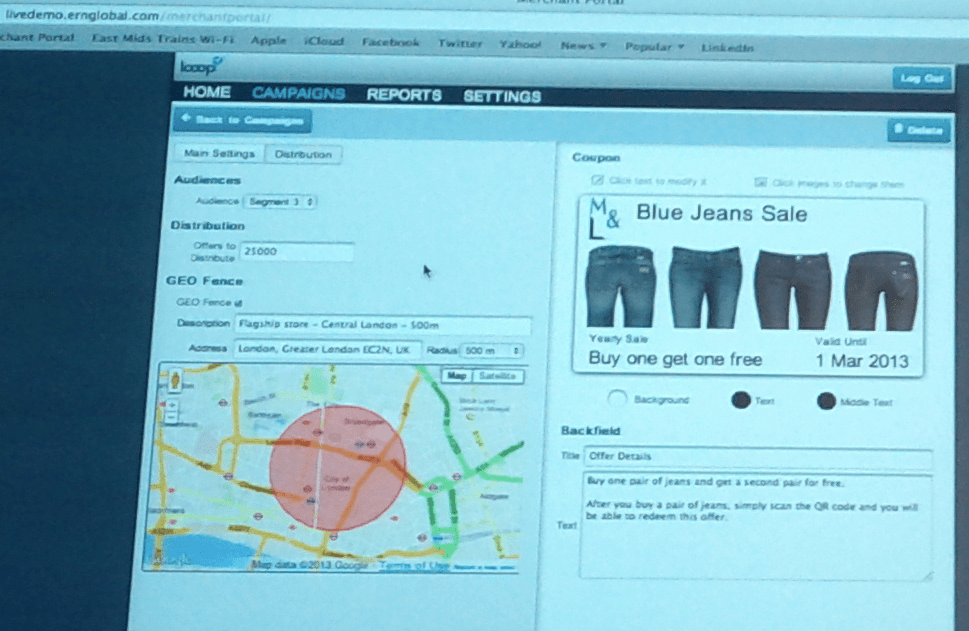Open the REPORTS menu
969x631 pixels.
403,95
